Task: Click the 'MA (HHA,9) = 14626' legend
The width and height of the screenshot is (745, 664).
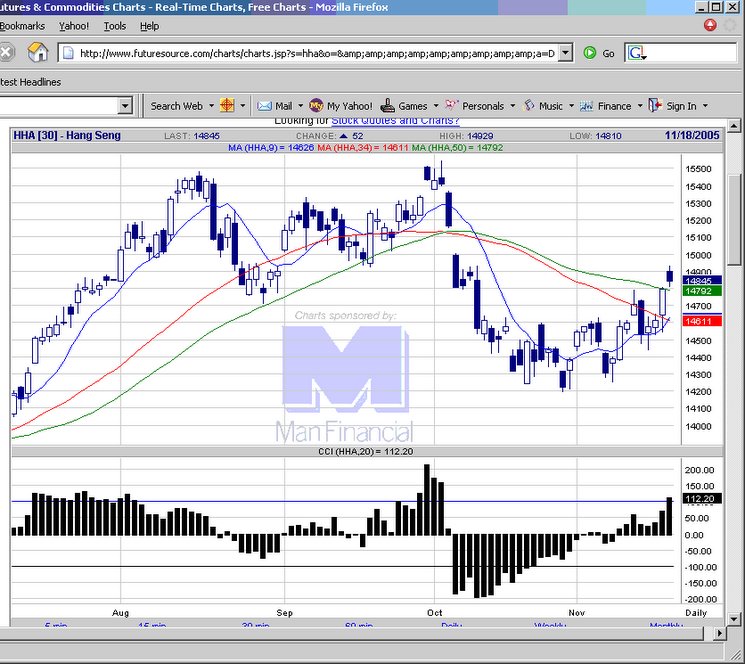Action: pyautogui.click(x=271, y=148)
